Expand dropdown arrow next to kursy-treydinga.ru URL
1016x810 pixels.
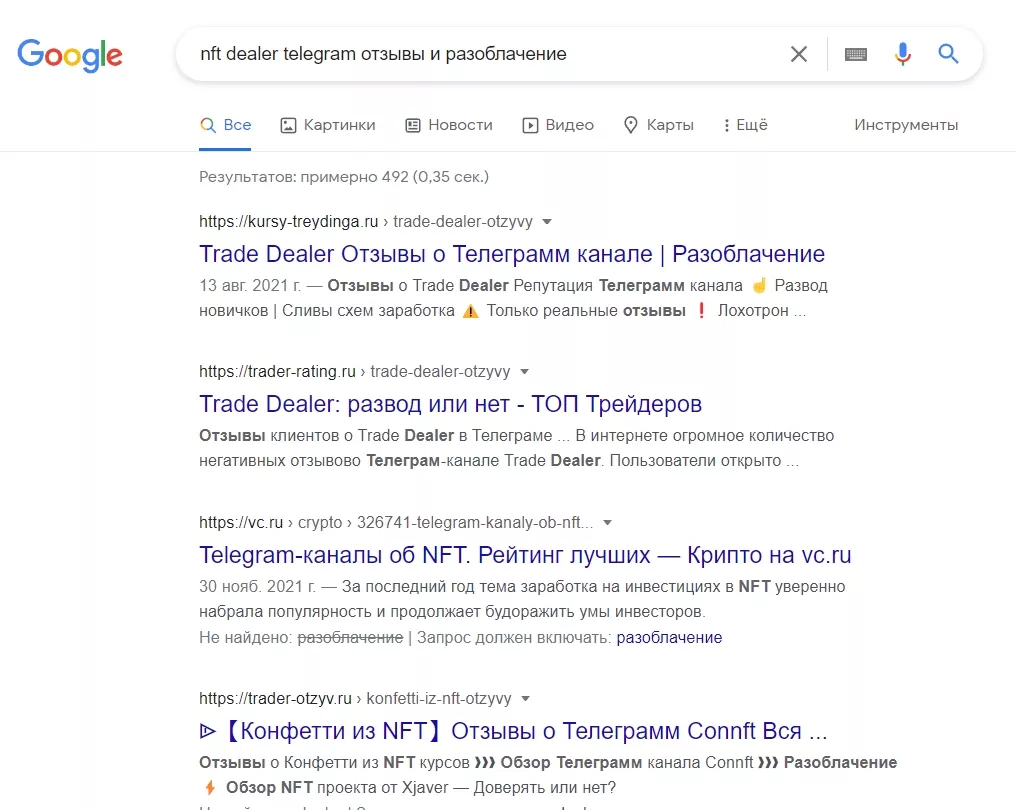[x=547, y=222]
